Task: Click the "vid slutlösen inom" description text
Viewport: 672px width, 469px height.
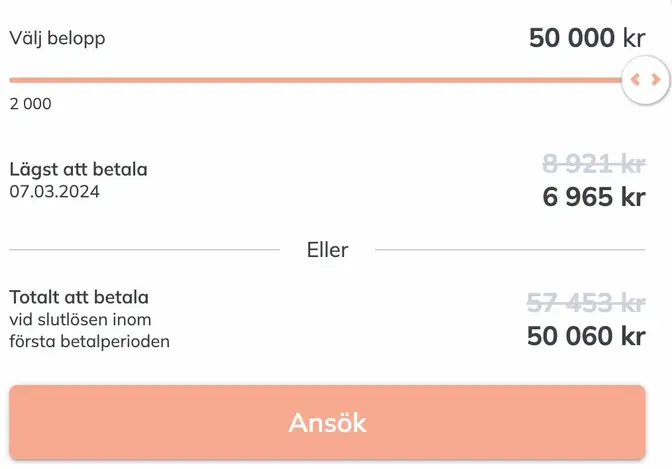Action: click(x=80, y=319)
